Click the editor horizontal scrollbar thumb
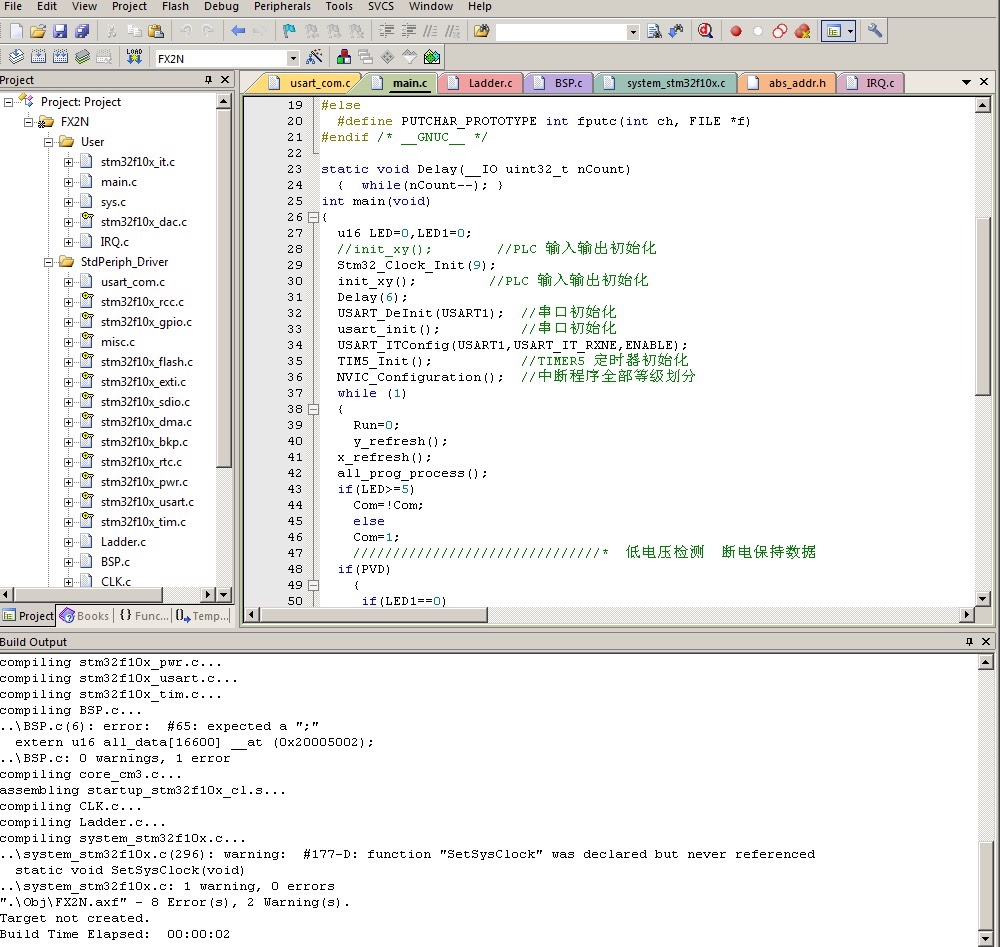Viewport: 1000px width, 947px height. click(x=374, y=615)
